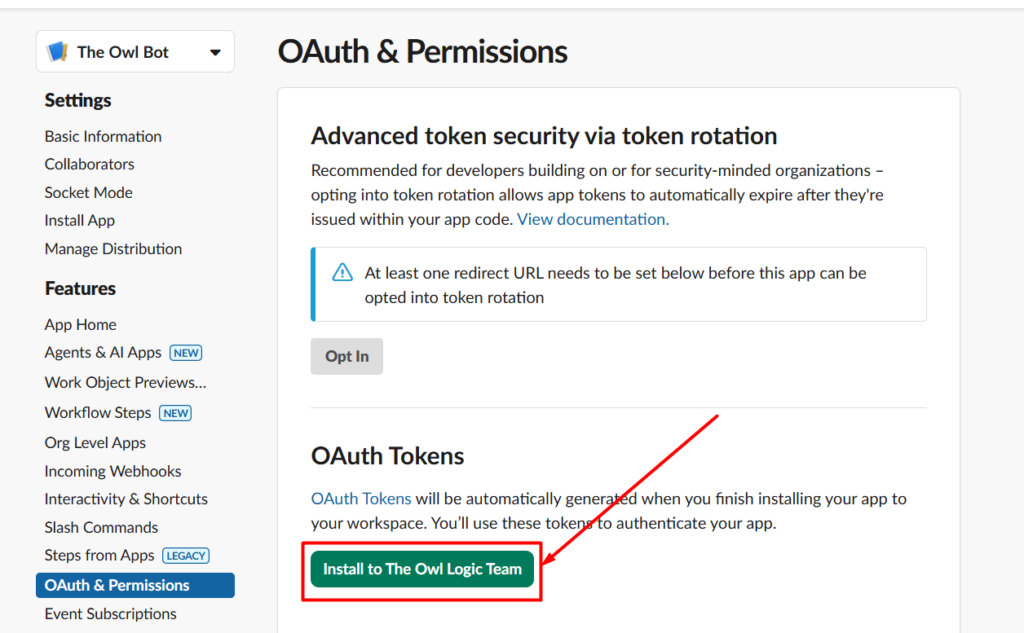The height and width of the screenshot is (633, 1024).
Task: Follow the OAuth Tokens link
Action: (361, 498)
